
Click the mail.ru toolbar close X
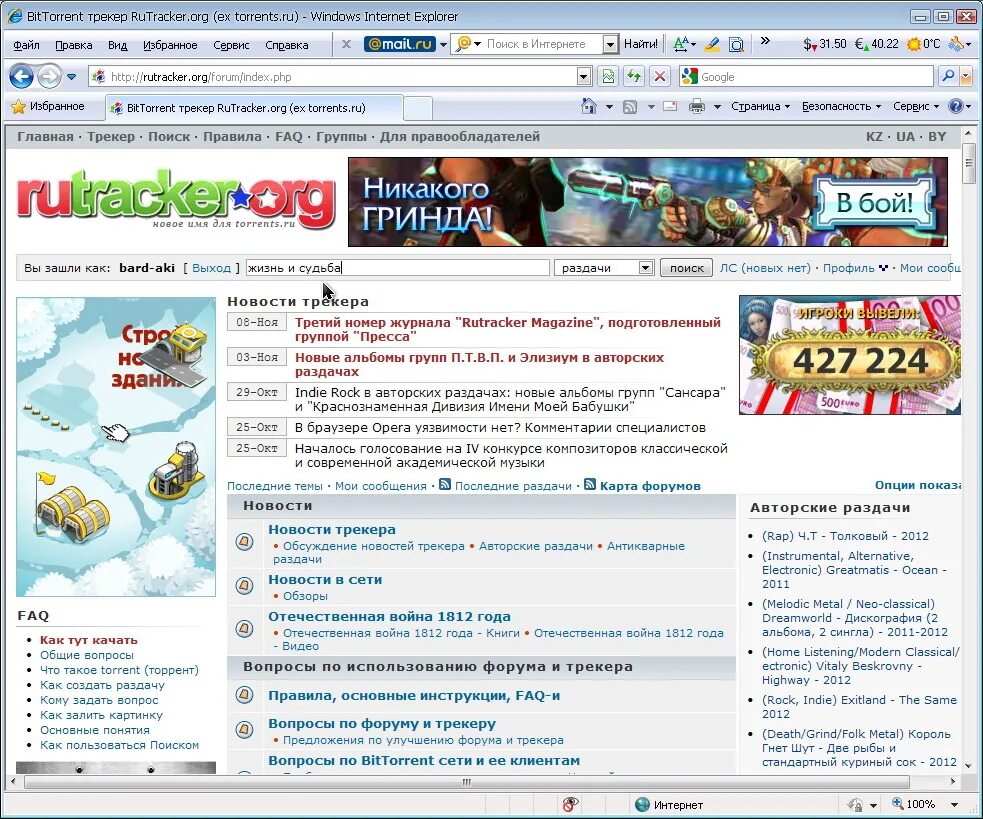point(346,45)
